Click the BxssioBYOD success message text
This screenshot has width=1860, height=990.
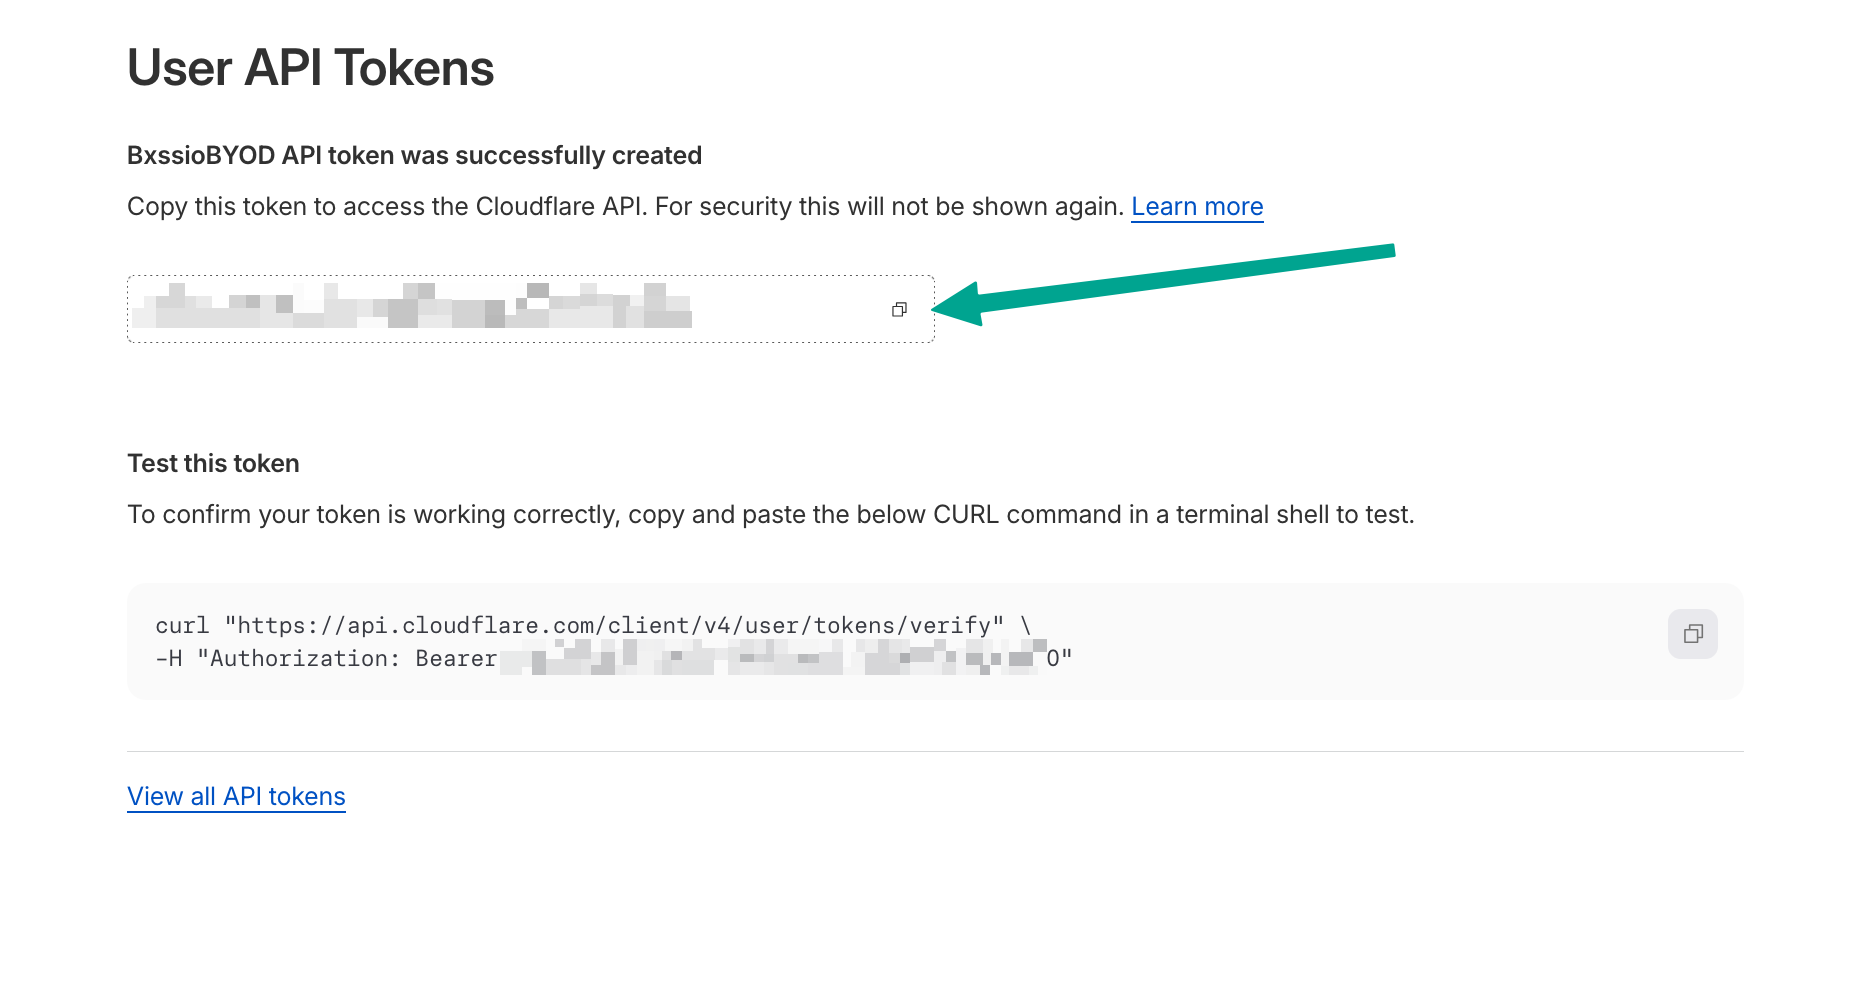(x=414, y=155)
